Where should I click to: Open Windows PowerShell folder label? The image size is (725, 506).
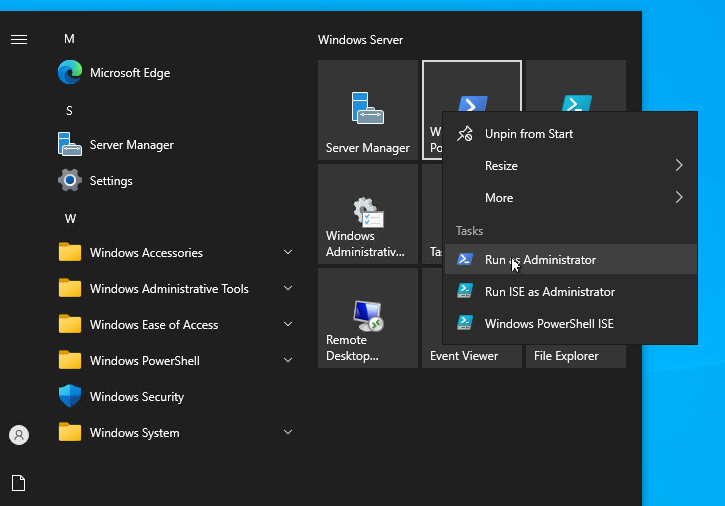145,361
